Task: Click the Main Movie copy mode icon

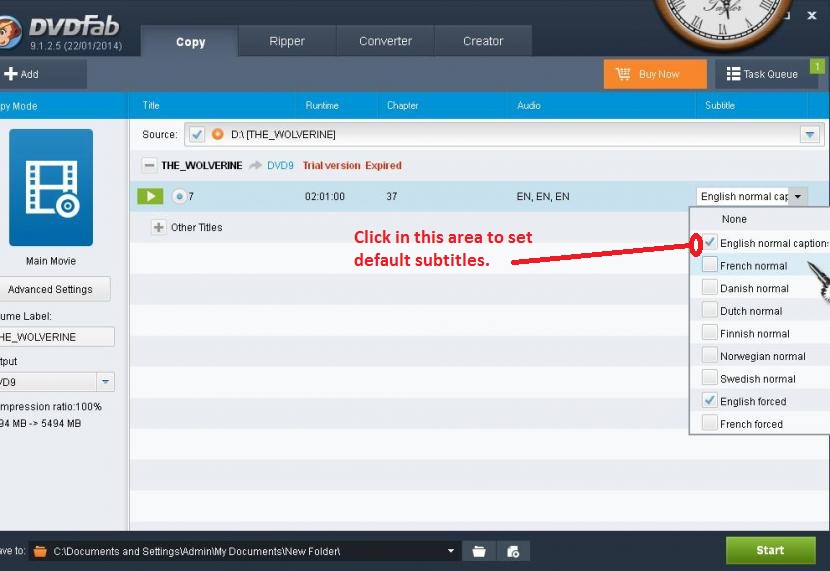Action: 51,187
